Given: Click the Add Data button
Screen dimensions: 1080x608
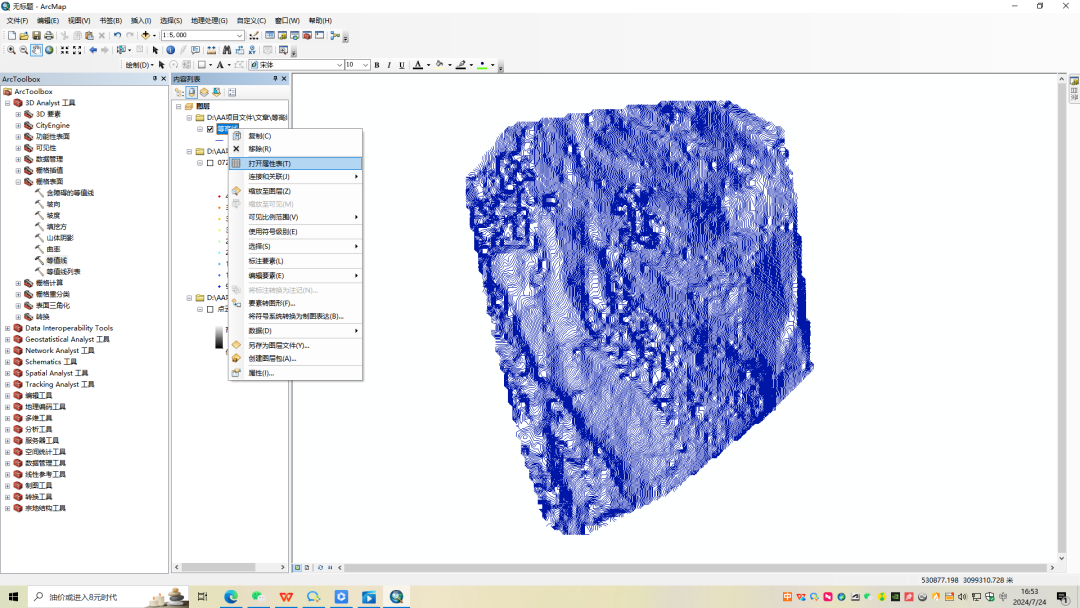Looking at the screenshot, I should point(145,35).
